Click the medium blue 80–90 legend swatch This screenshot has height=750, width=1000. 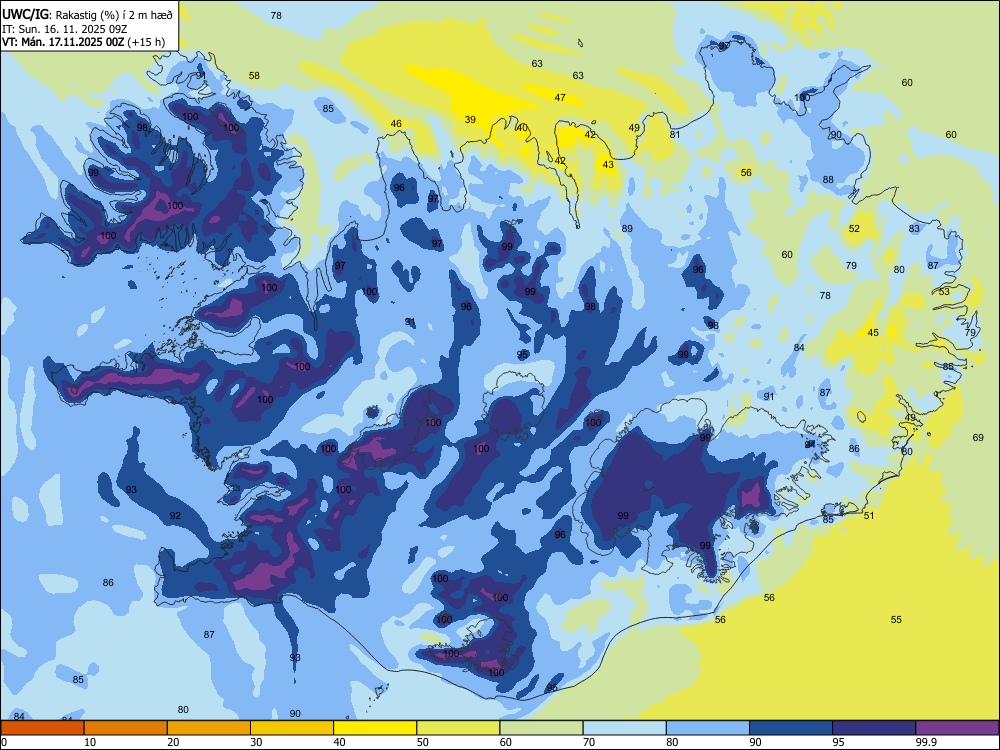[x=708, y=728]
